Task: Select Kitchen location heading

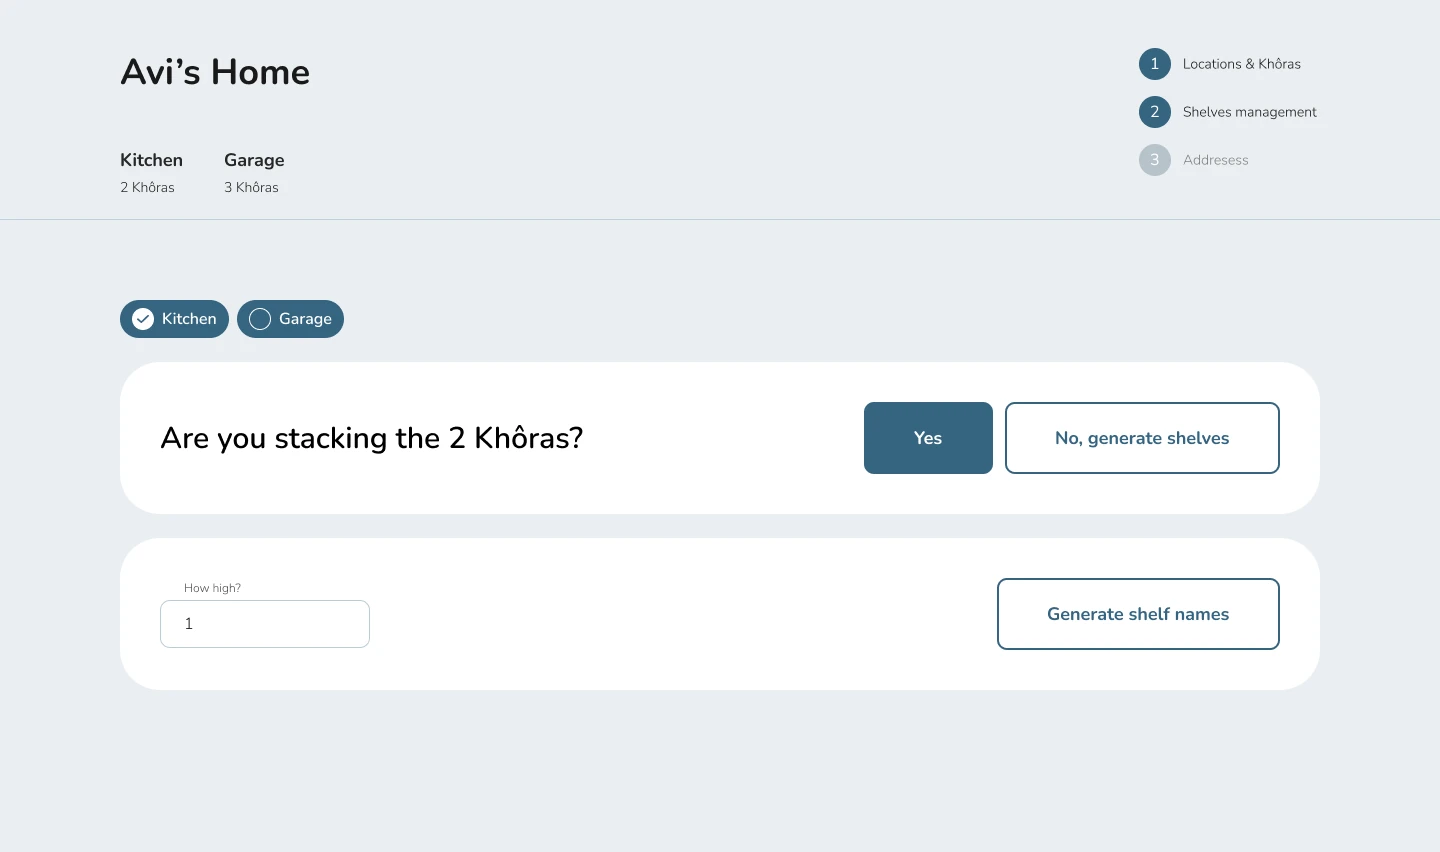Action: 151,160
